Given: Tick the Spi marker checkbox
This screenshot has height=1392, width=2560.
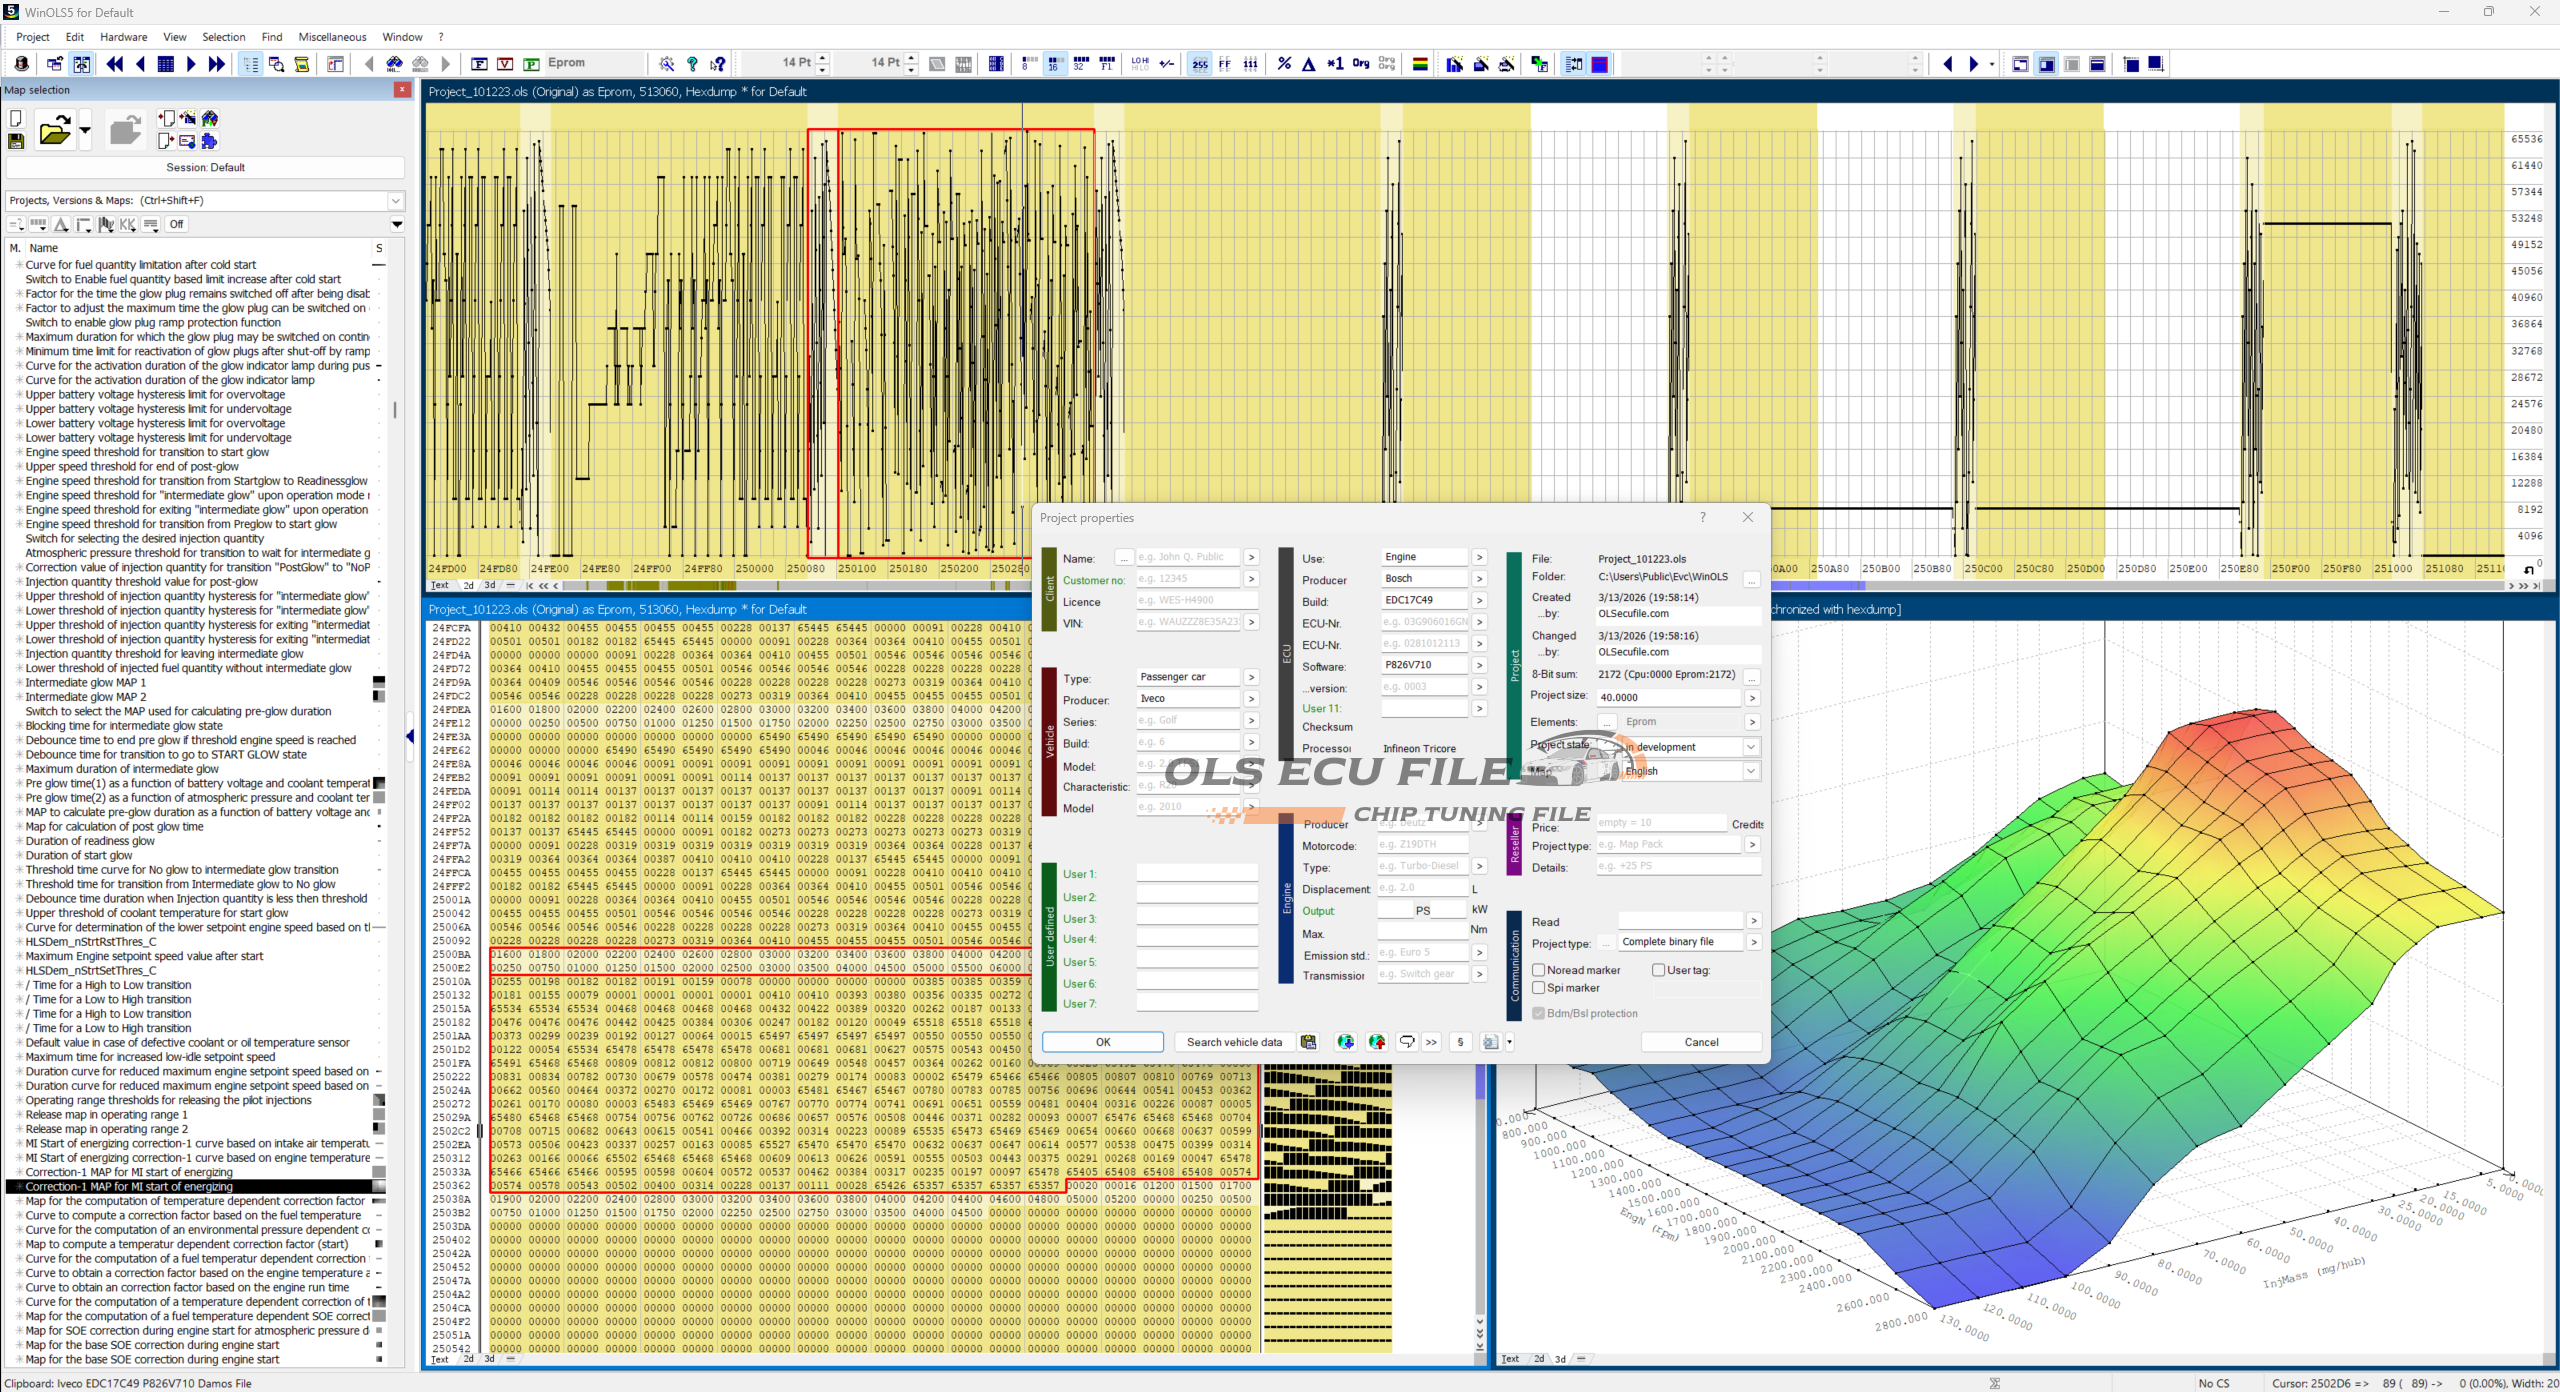Looking at the screenshot, I should point(1539,988).
